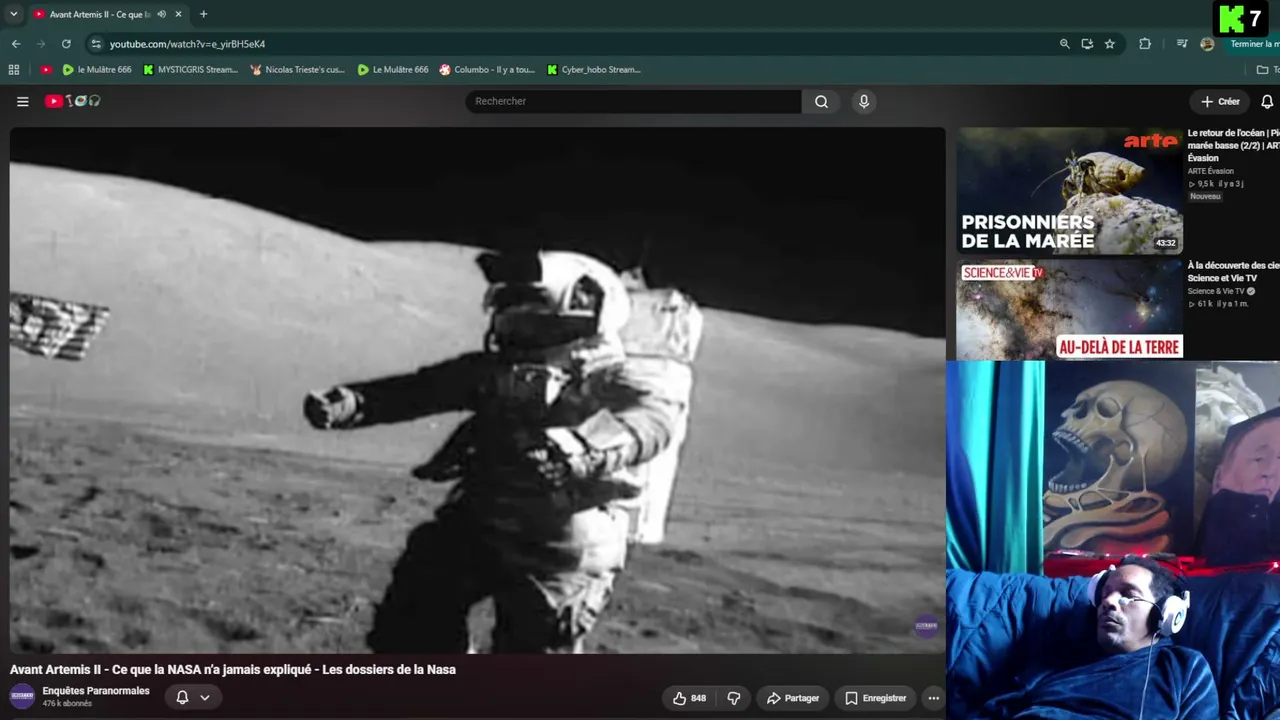
Task: Start voice search with the microphone
Action: (x=864, y=101)
